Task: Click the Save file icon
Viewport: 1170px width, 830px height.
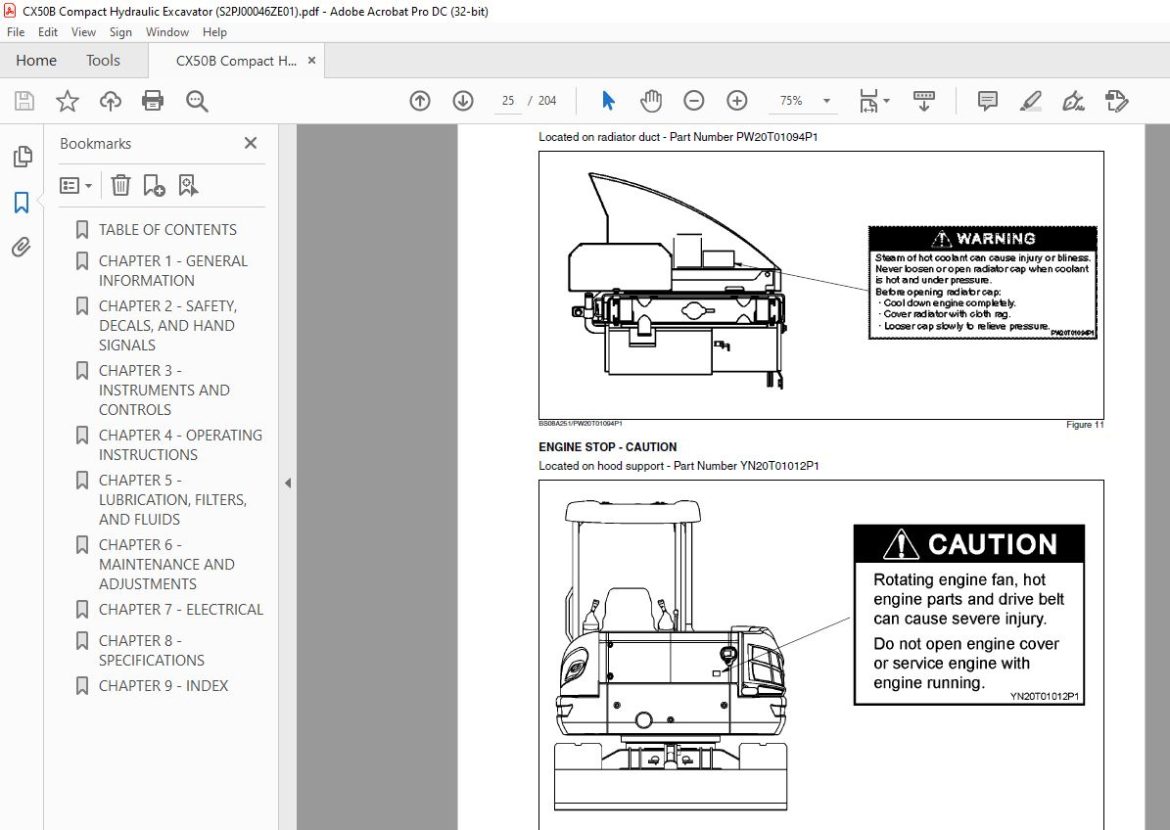Action: click(24, 101)
